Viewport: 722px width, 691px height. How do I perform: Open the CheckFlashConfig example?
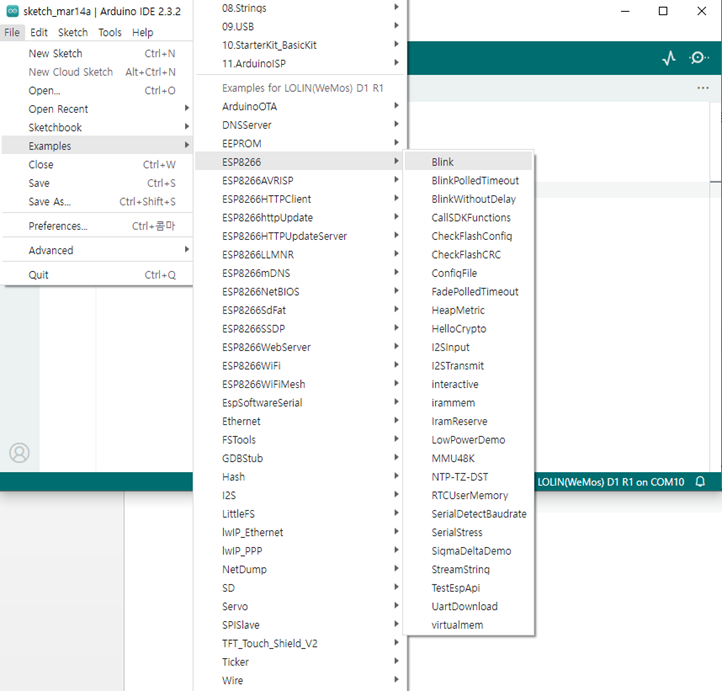468,236
